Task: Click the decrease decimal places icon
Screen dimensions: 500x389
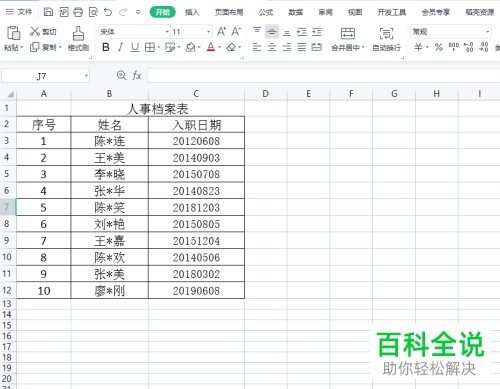Action: (484, 47)
